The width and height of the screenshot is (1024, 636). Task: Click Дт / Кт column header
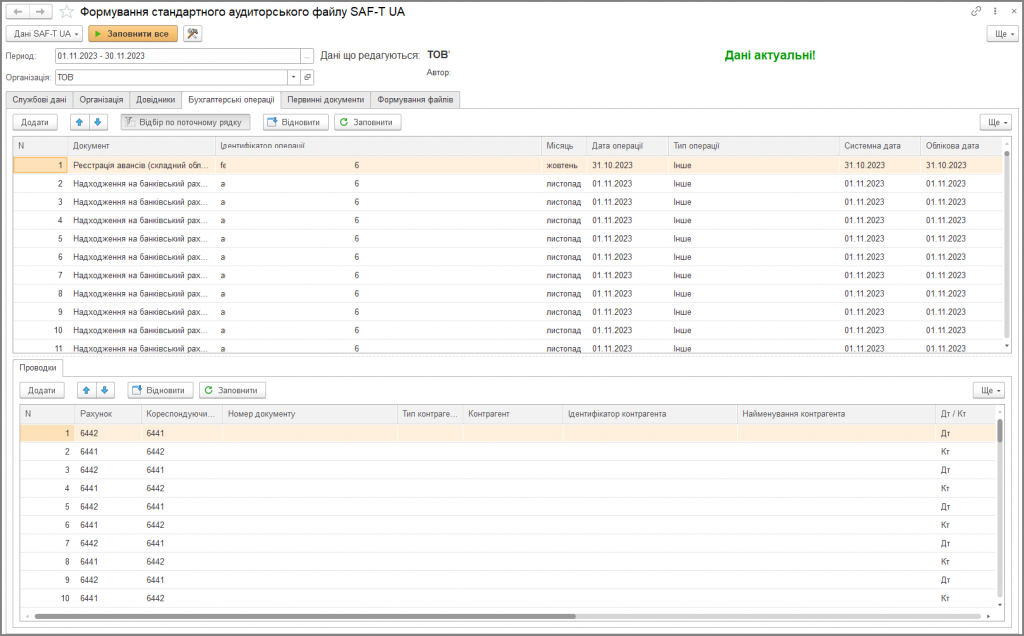[x=965, y=414]
